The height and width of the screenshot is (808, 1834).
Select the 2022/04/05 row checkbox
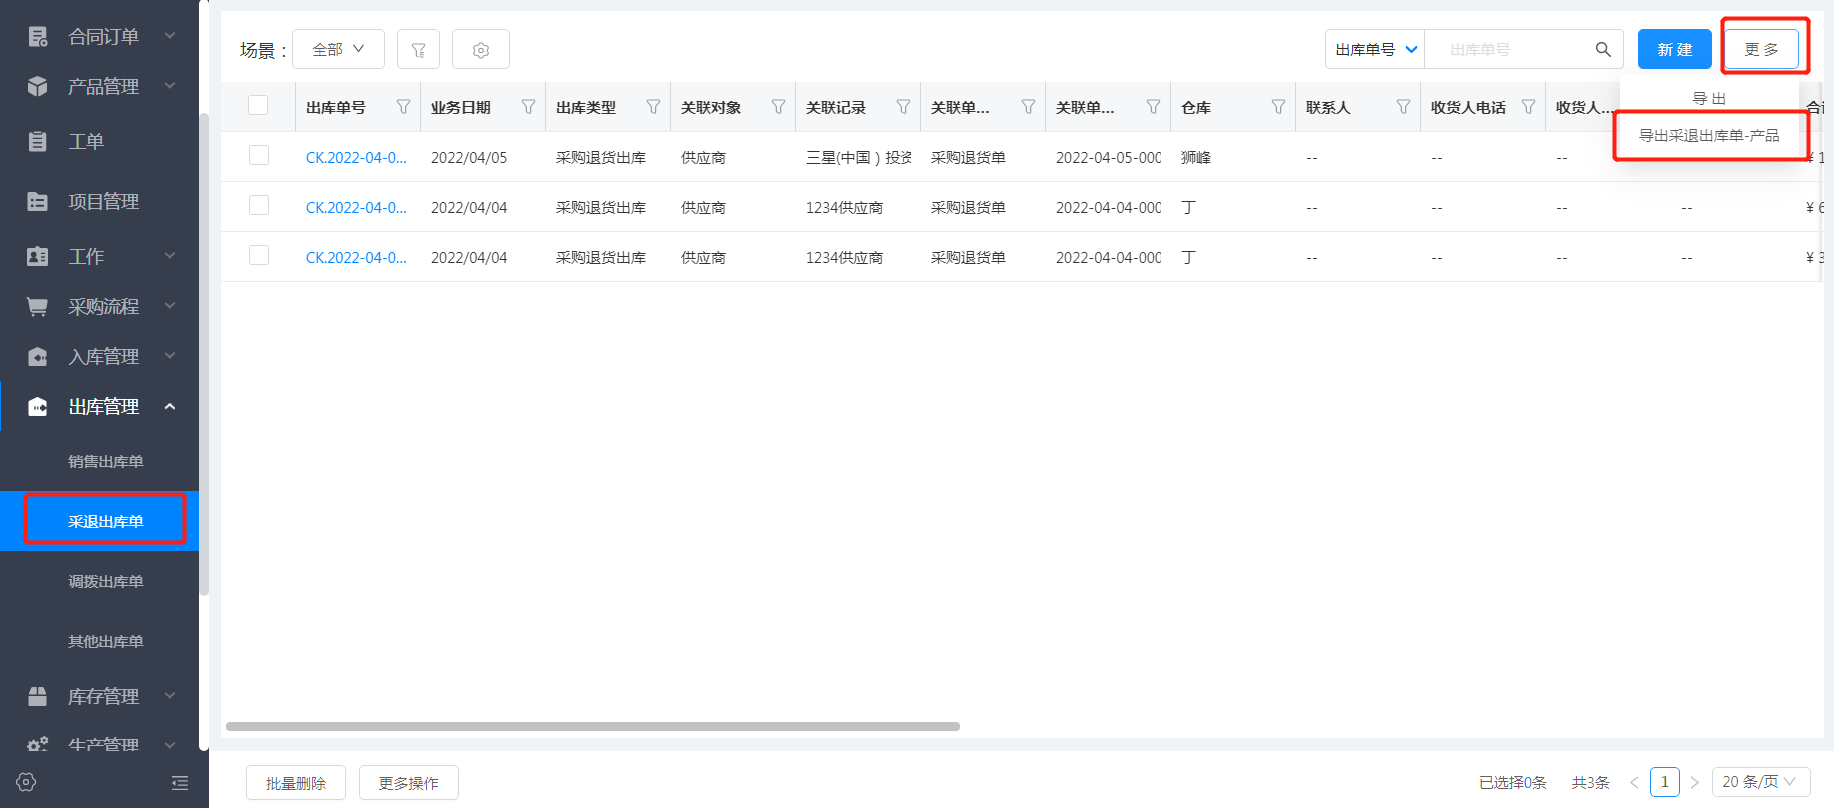(259, 155)
